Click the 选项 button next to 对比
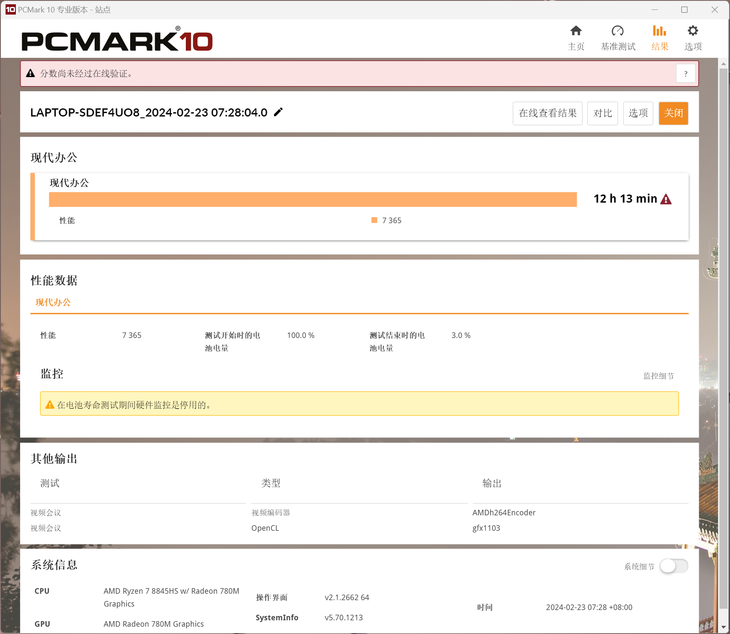The height and width of the screenshot is (634, 730). tap(638, 113)
